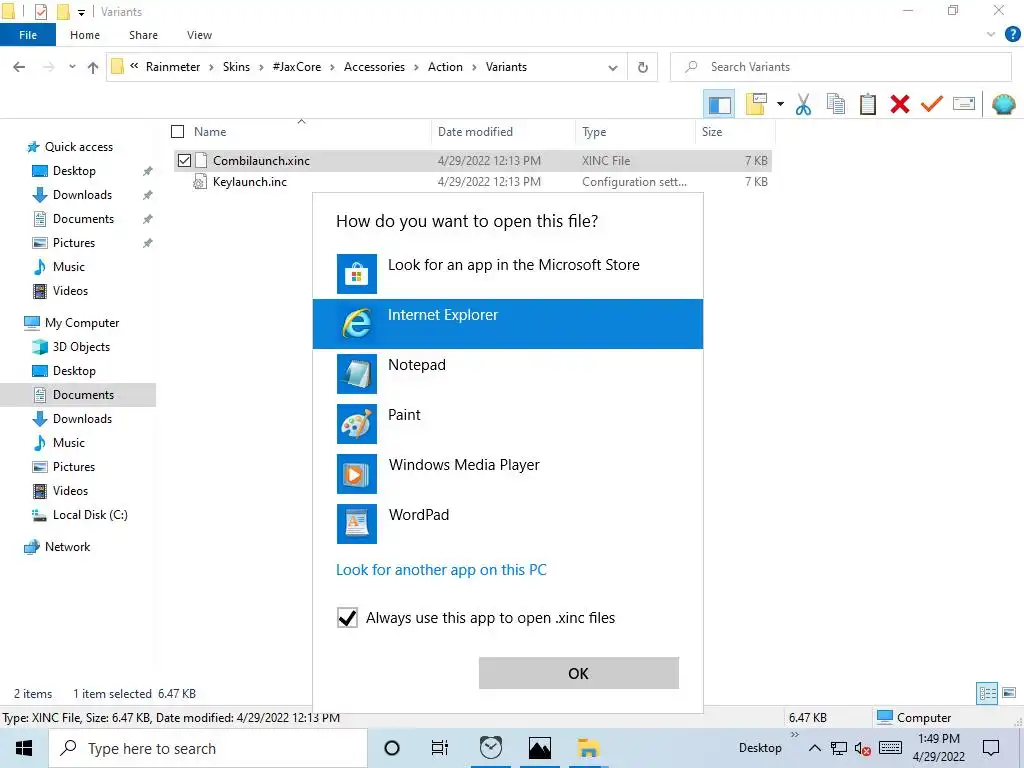Open pinned Pictures under Quick access

point(74,243)
